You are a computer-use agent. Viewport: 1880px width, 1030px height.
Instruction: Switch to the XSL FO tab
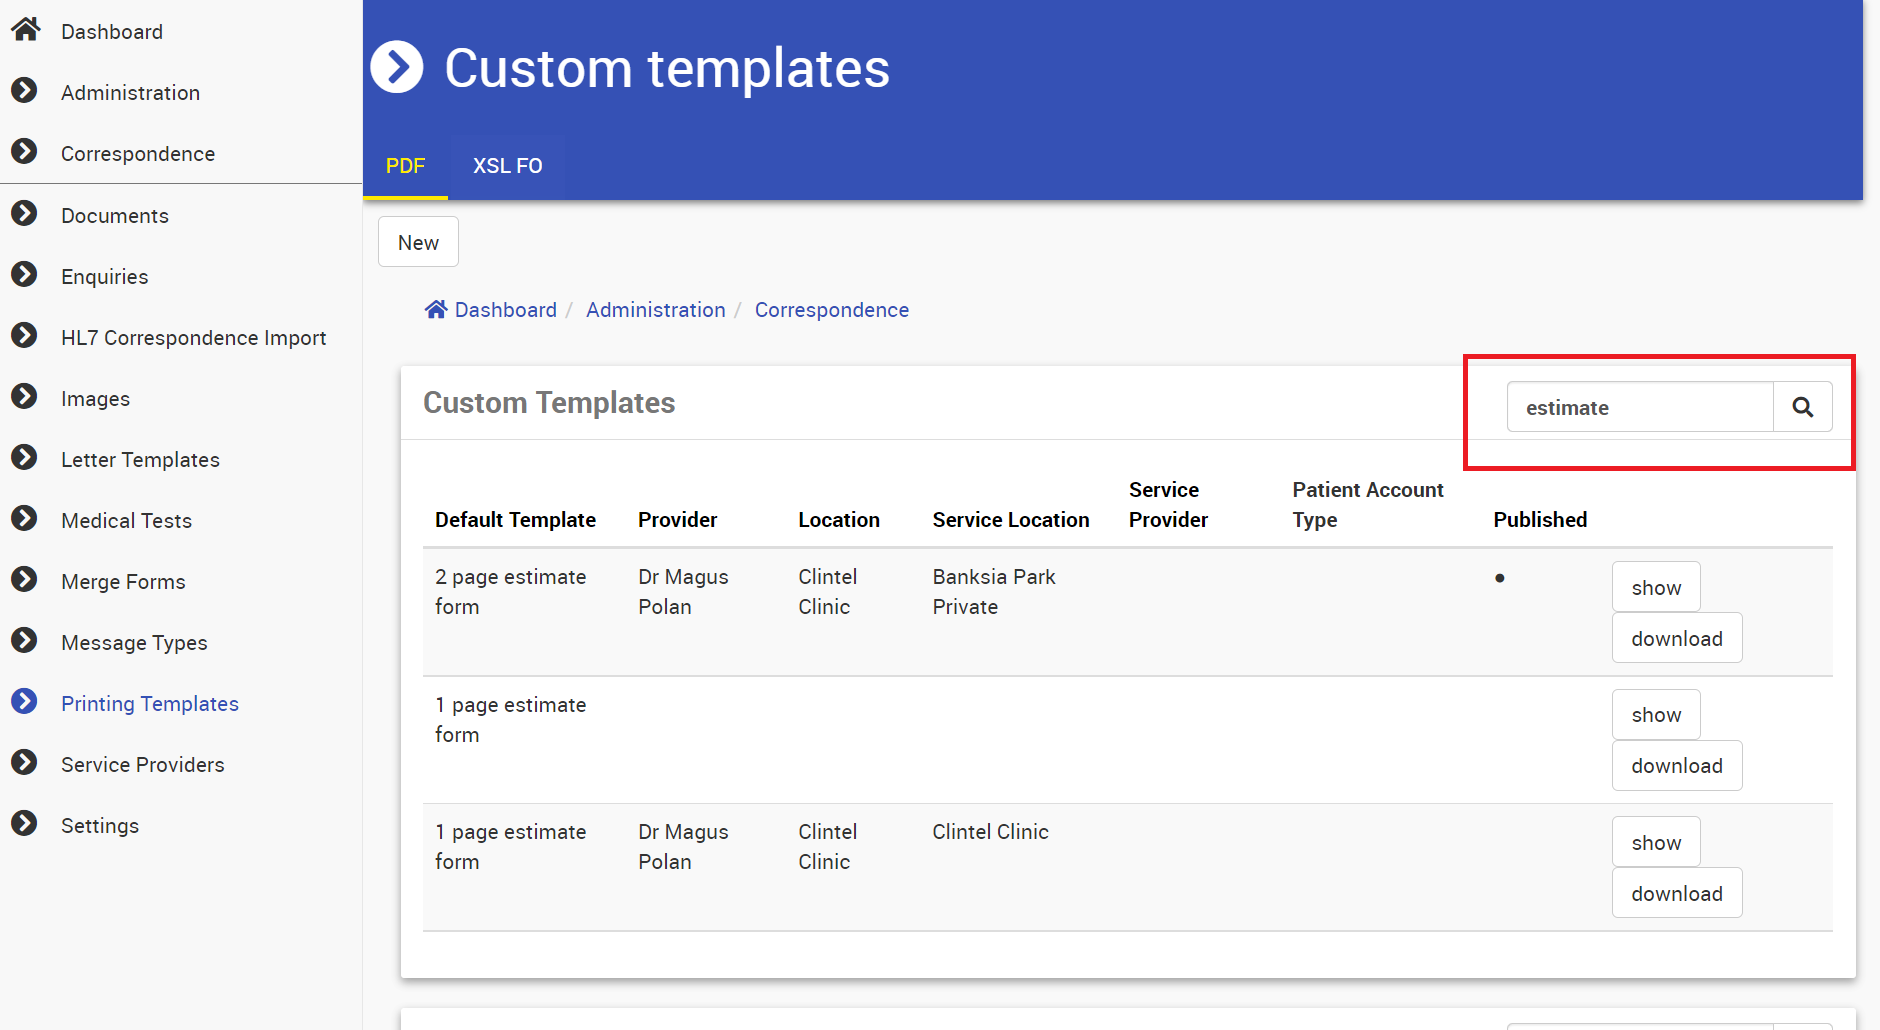[507, 166]
